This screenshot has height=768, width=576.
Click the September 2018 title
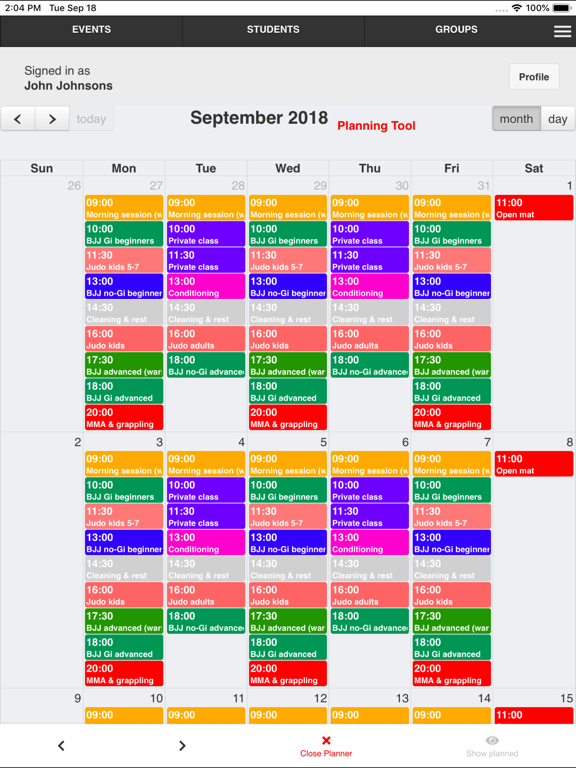(x=259, y=118)
